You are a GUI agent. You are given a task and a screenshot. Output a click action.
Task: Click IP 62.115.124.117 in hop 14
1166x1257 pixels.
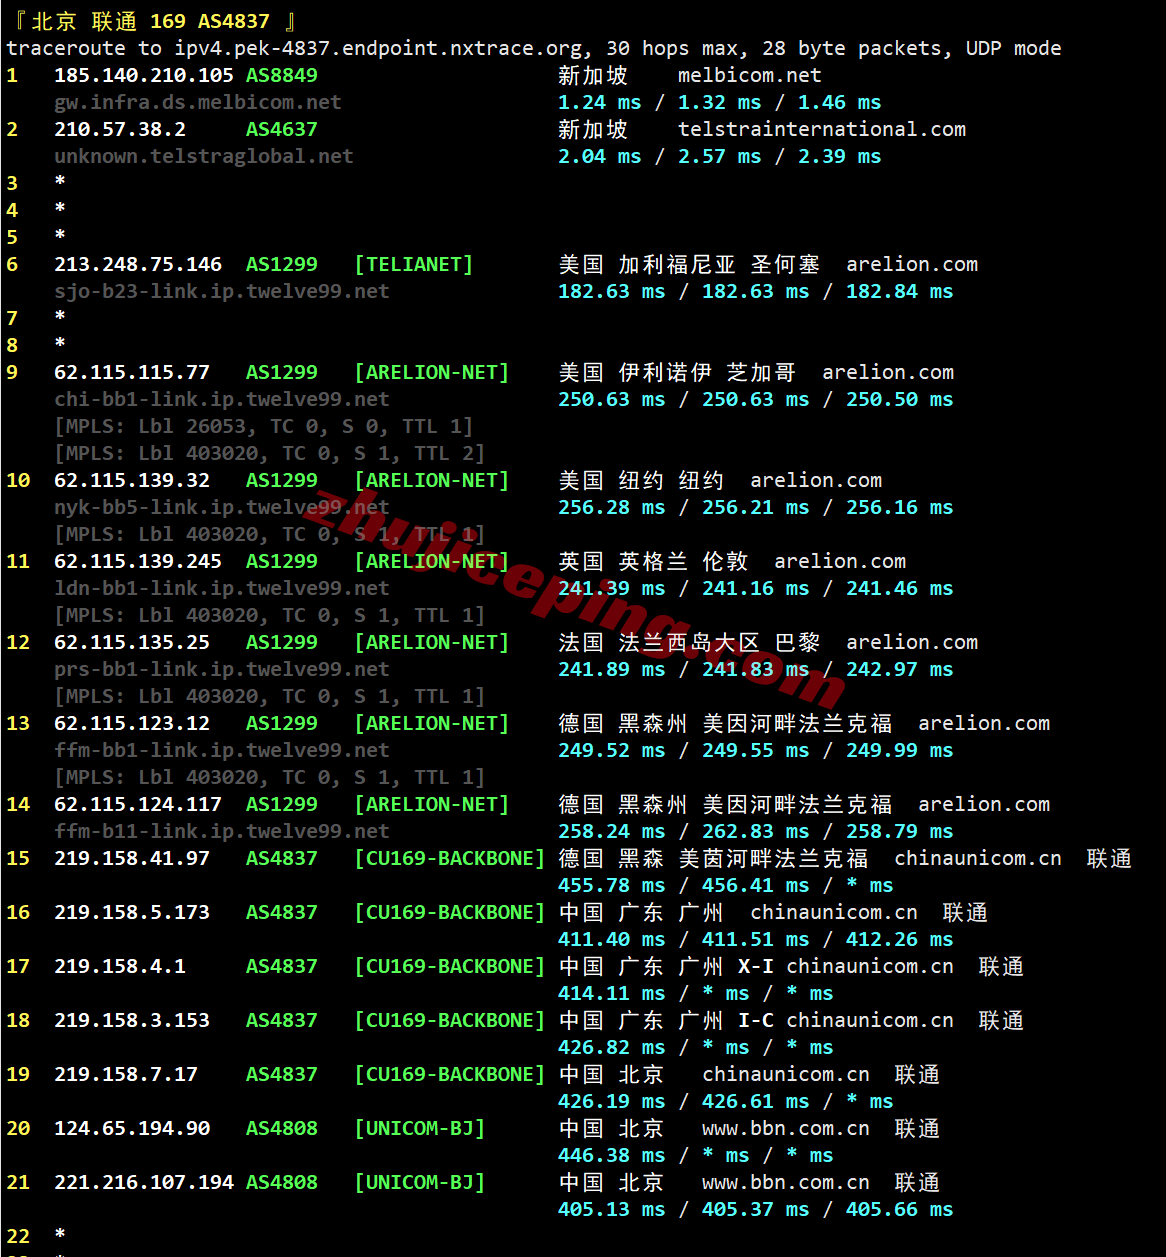pyautogui.click(x=138, y=804)
